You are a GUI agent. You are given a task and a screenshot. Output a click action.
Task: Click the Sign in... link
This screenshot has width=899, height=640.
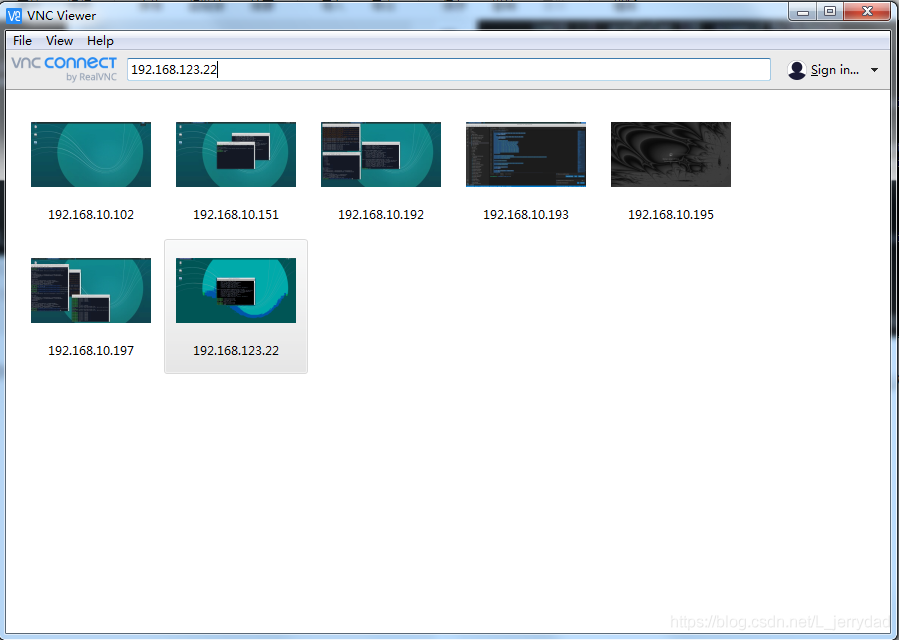point(835,70)
